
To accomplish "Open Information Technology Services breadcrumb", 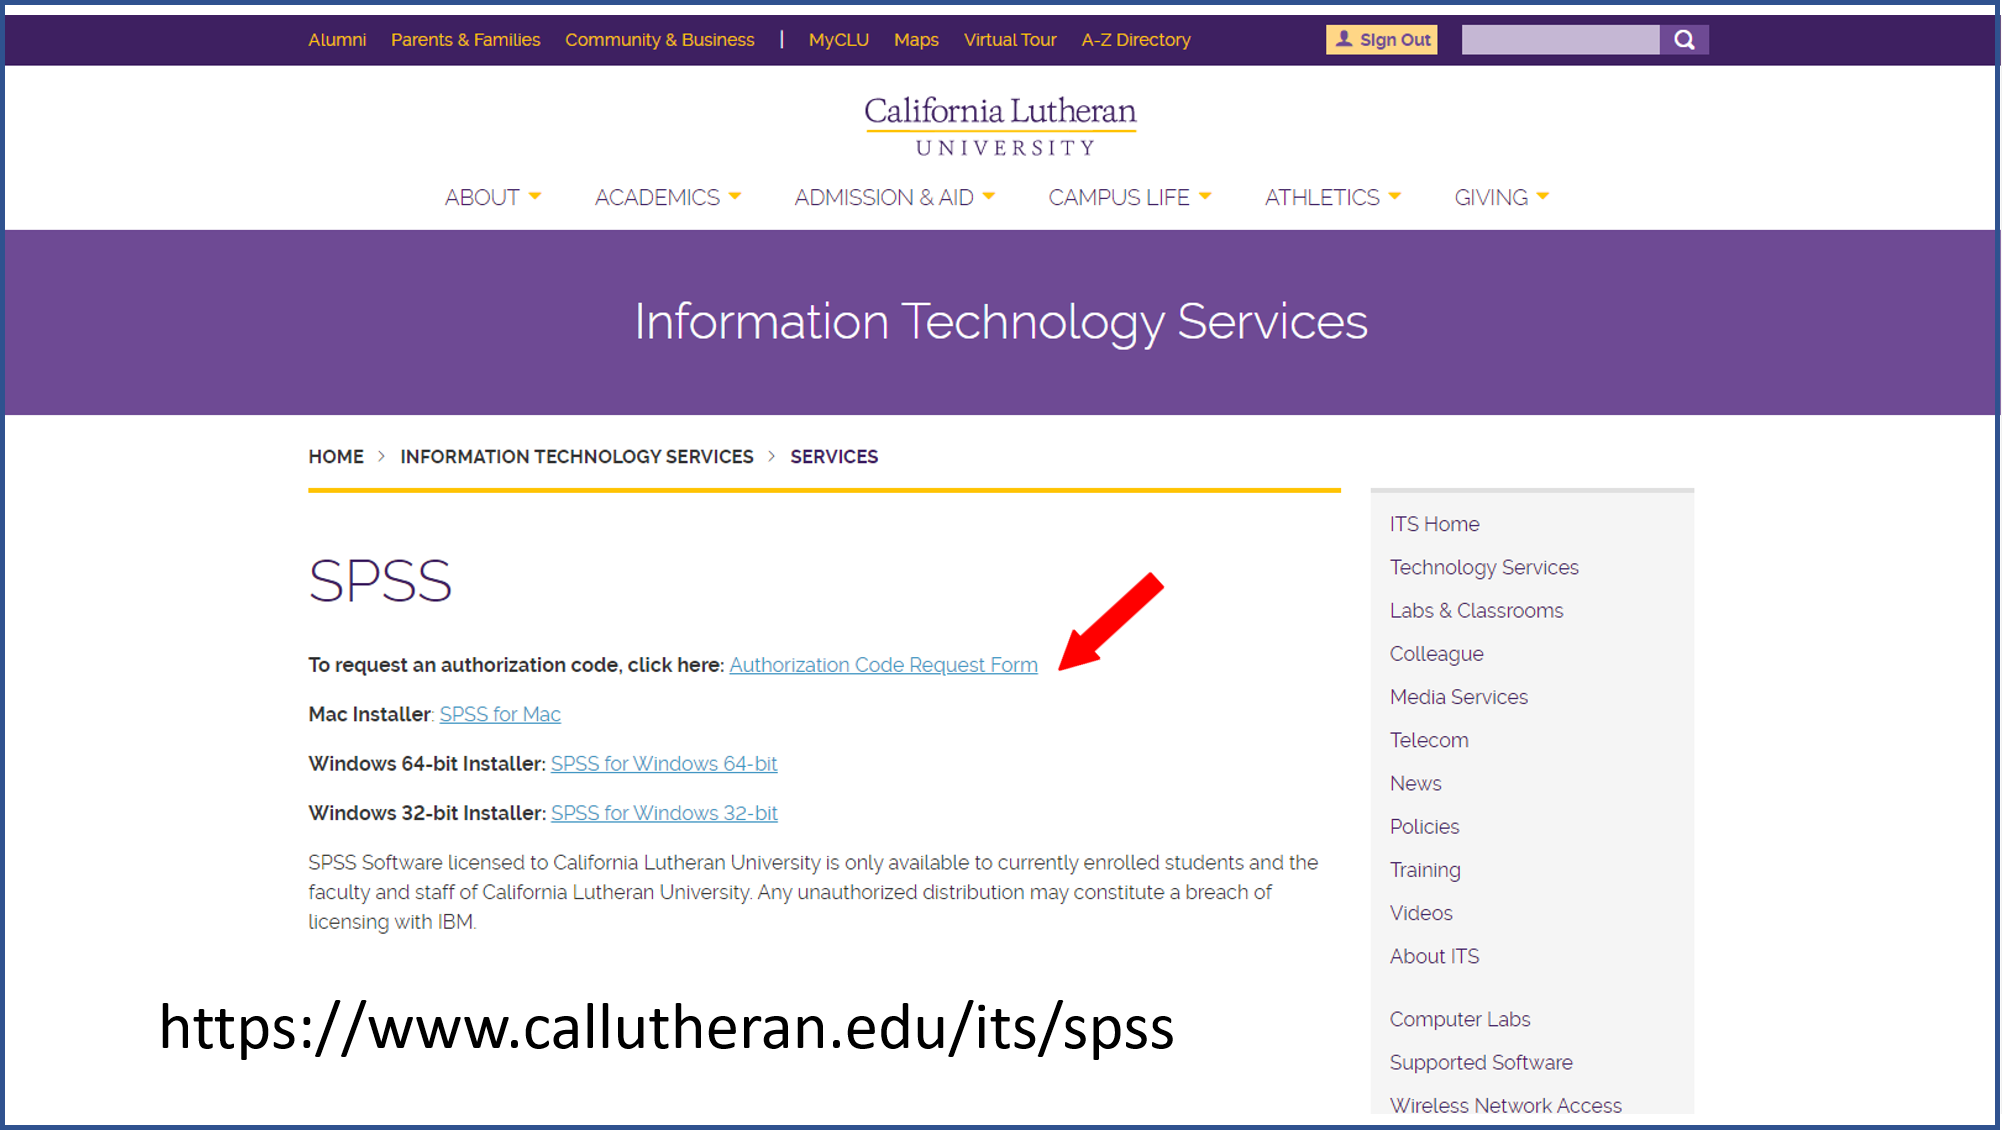I will point(577,457).
